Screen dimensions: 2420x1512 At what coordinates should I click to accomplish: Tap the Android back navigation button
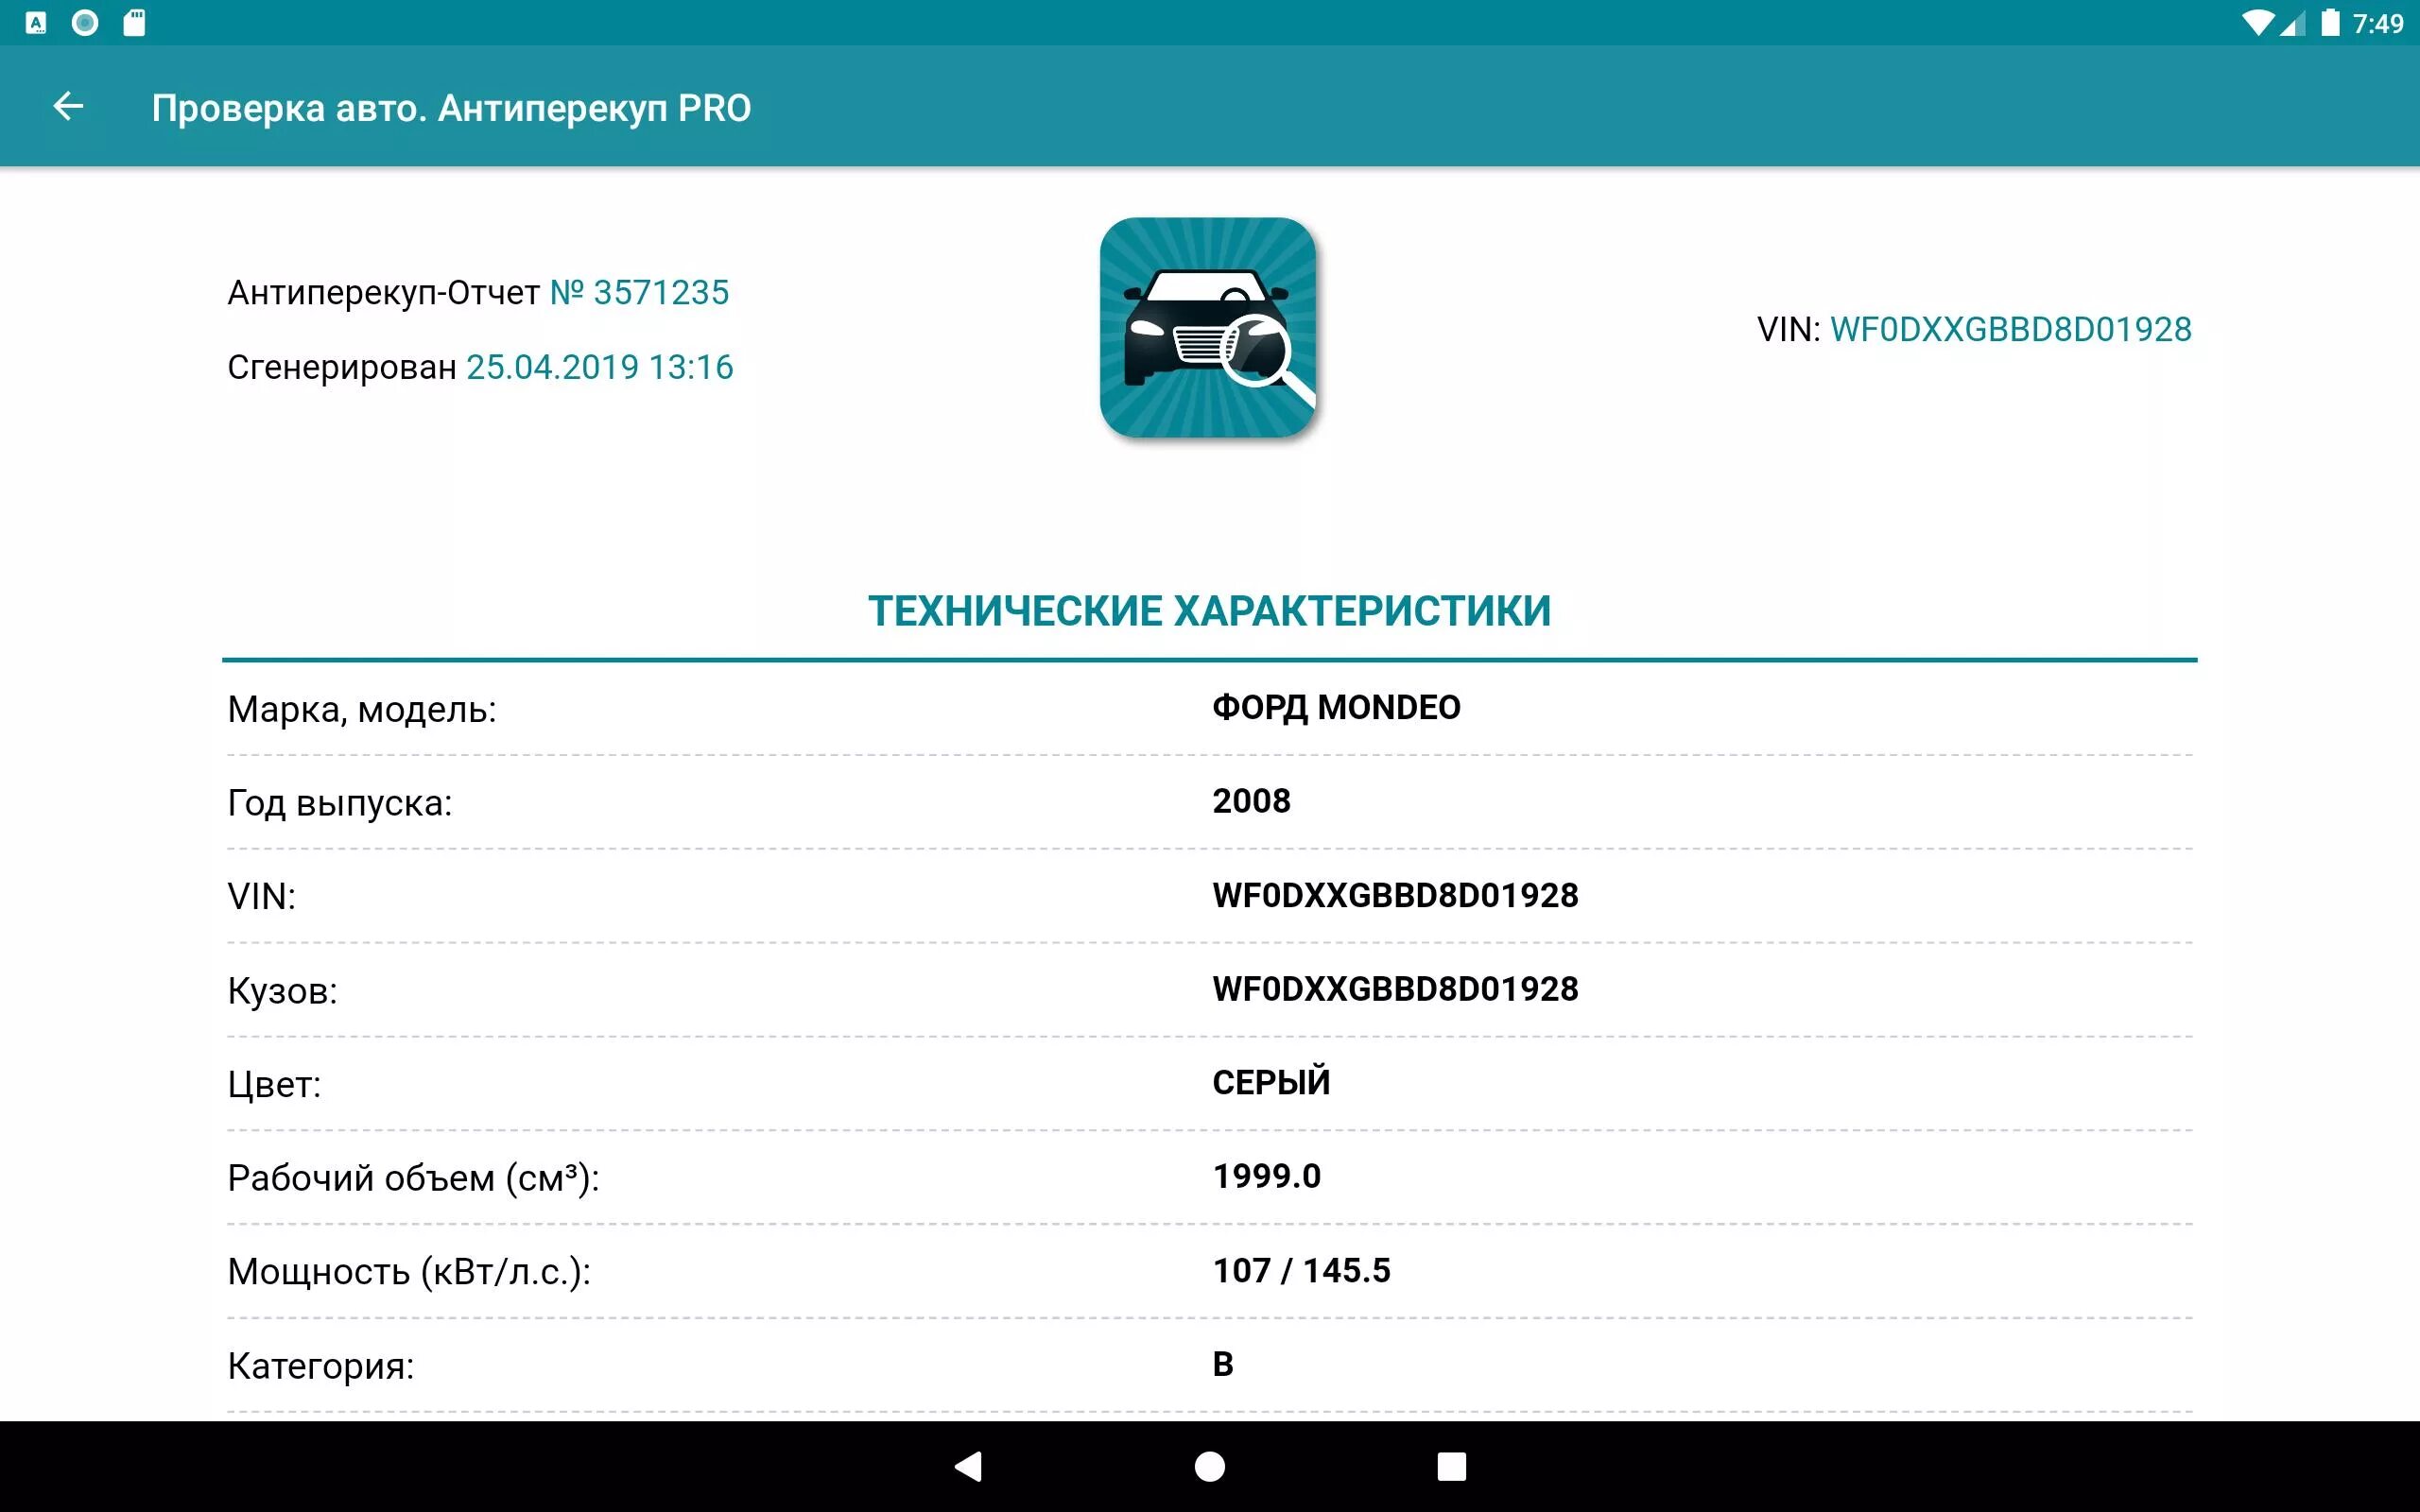tap(968, 1467)
